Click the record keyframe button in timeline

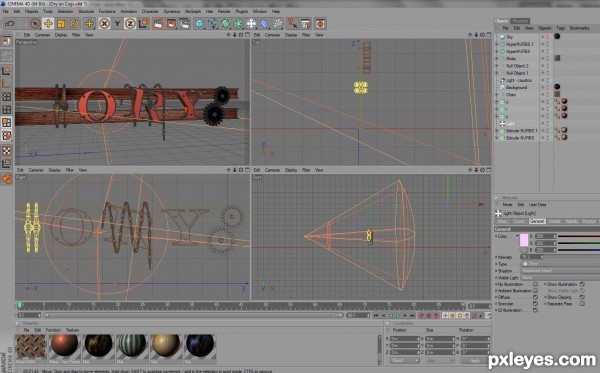[422, 316]
